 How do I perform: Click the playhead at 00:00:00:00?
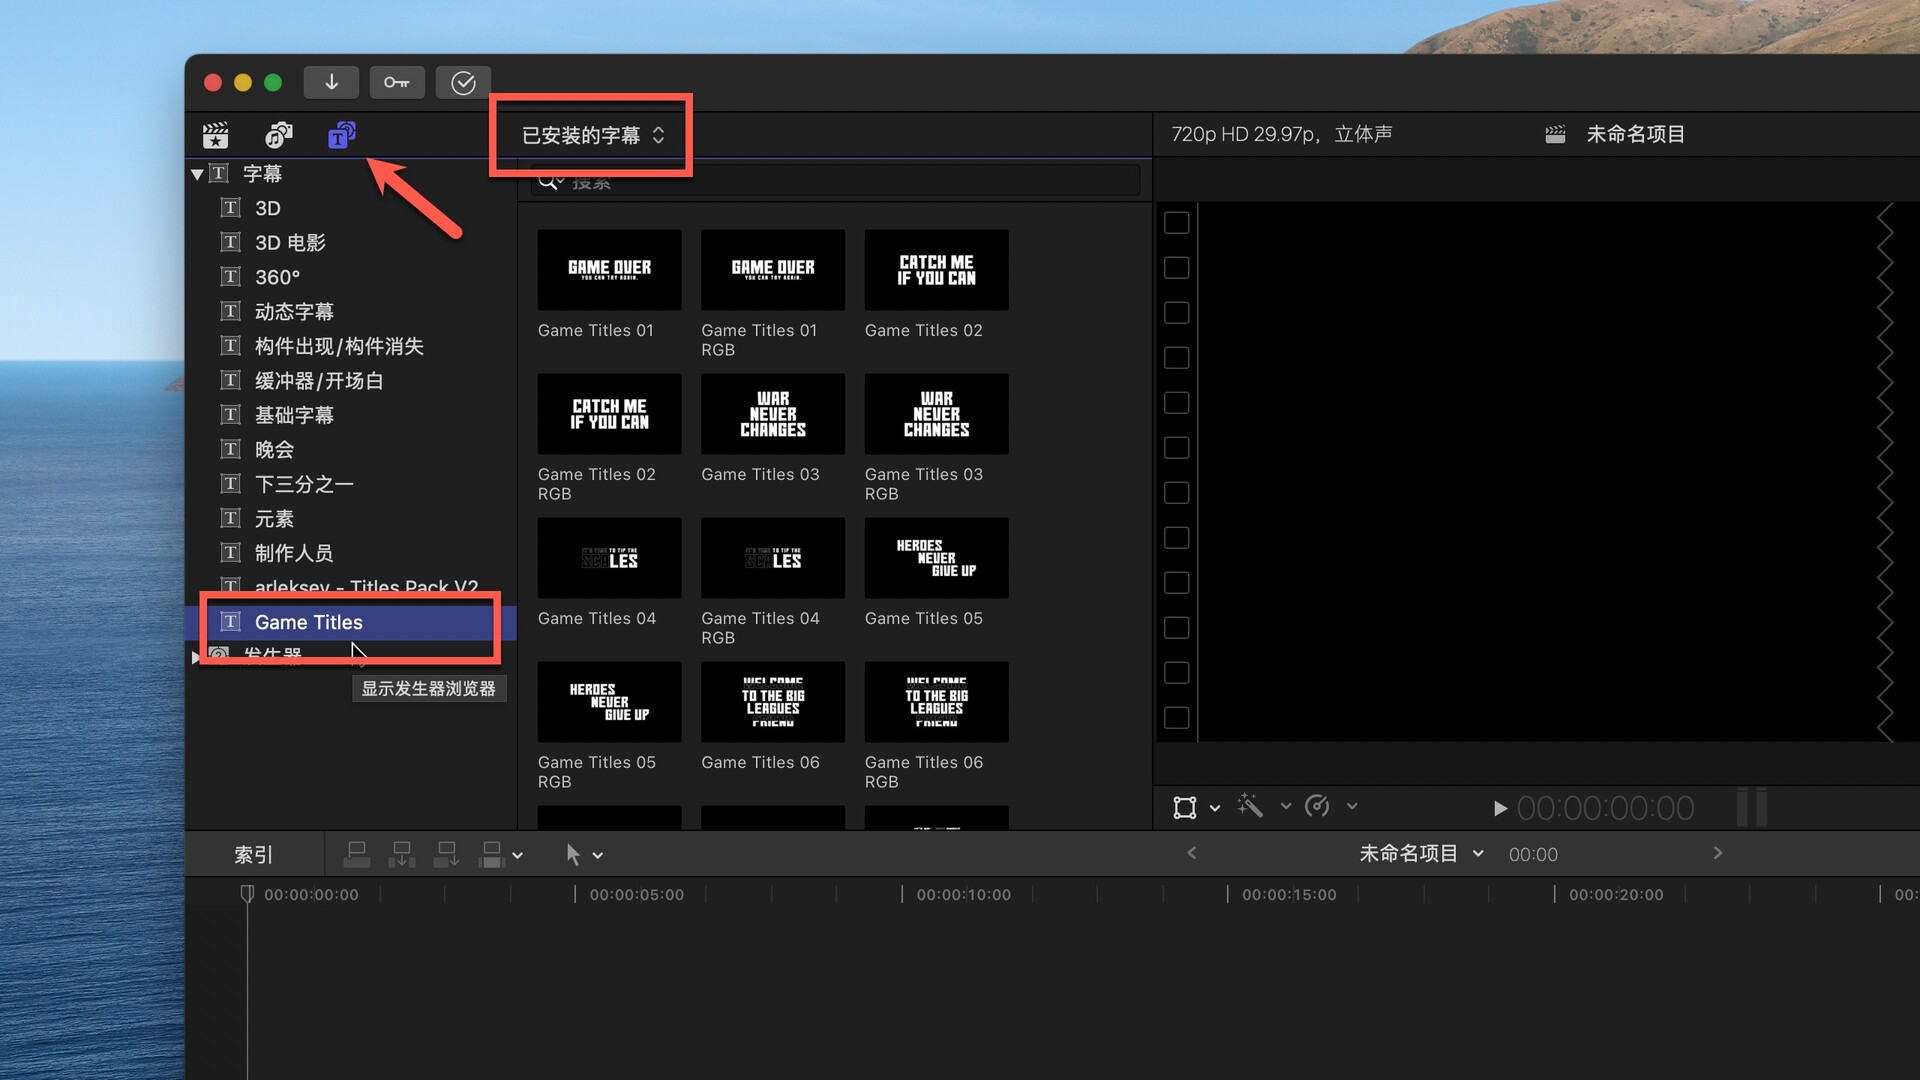click(x=247, y=894)
